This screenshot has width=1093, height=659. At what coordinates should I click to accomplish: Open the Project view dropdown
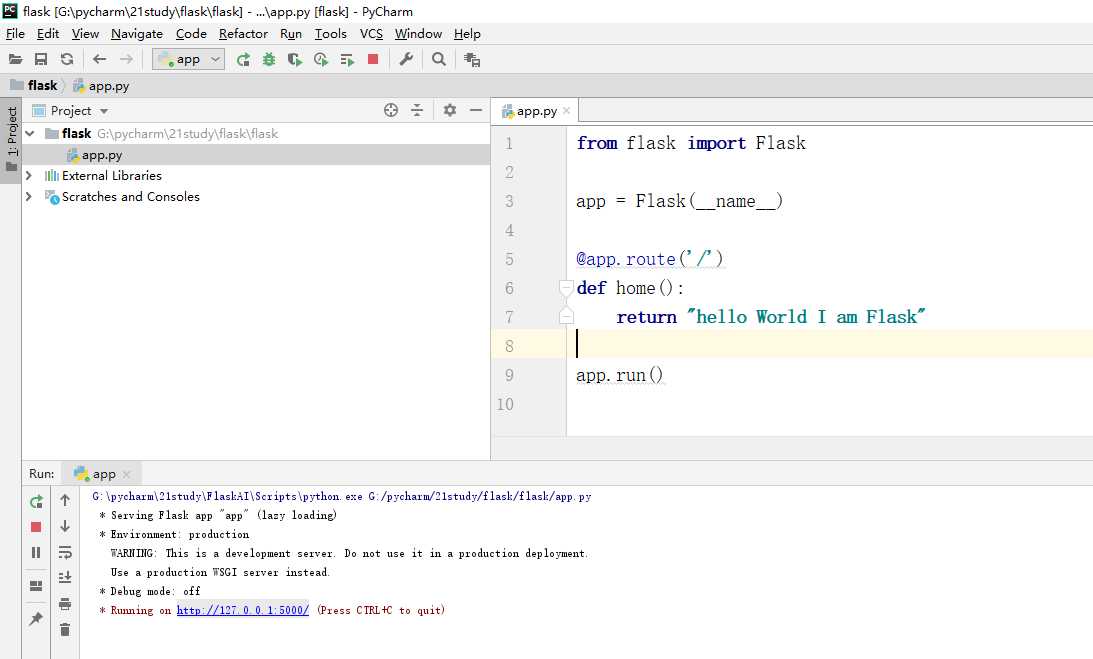click(x=70, y=111)
